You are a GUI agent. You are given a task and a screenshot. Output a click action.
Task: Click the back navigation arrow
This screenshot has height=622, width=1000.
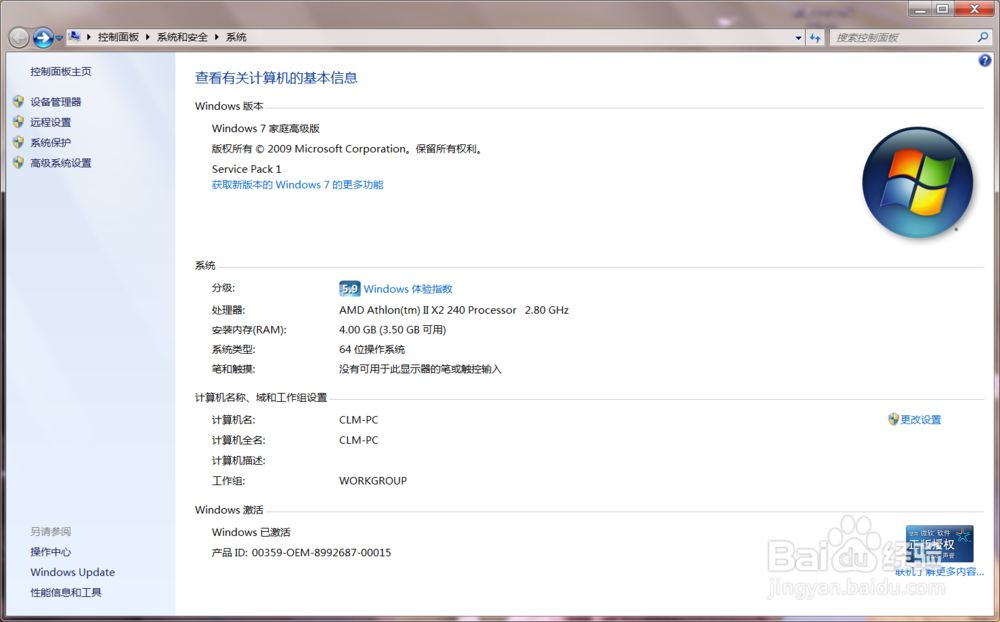tap(18, 37)
